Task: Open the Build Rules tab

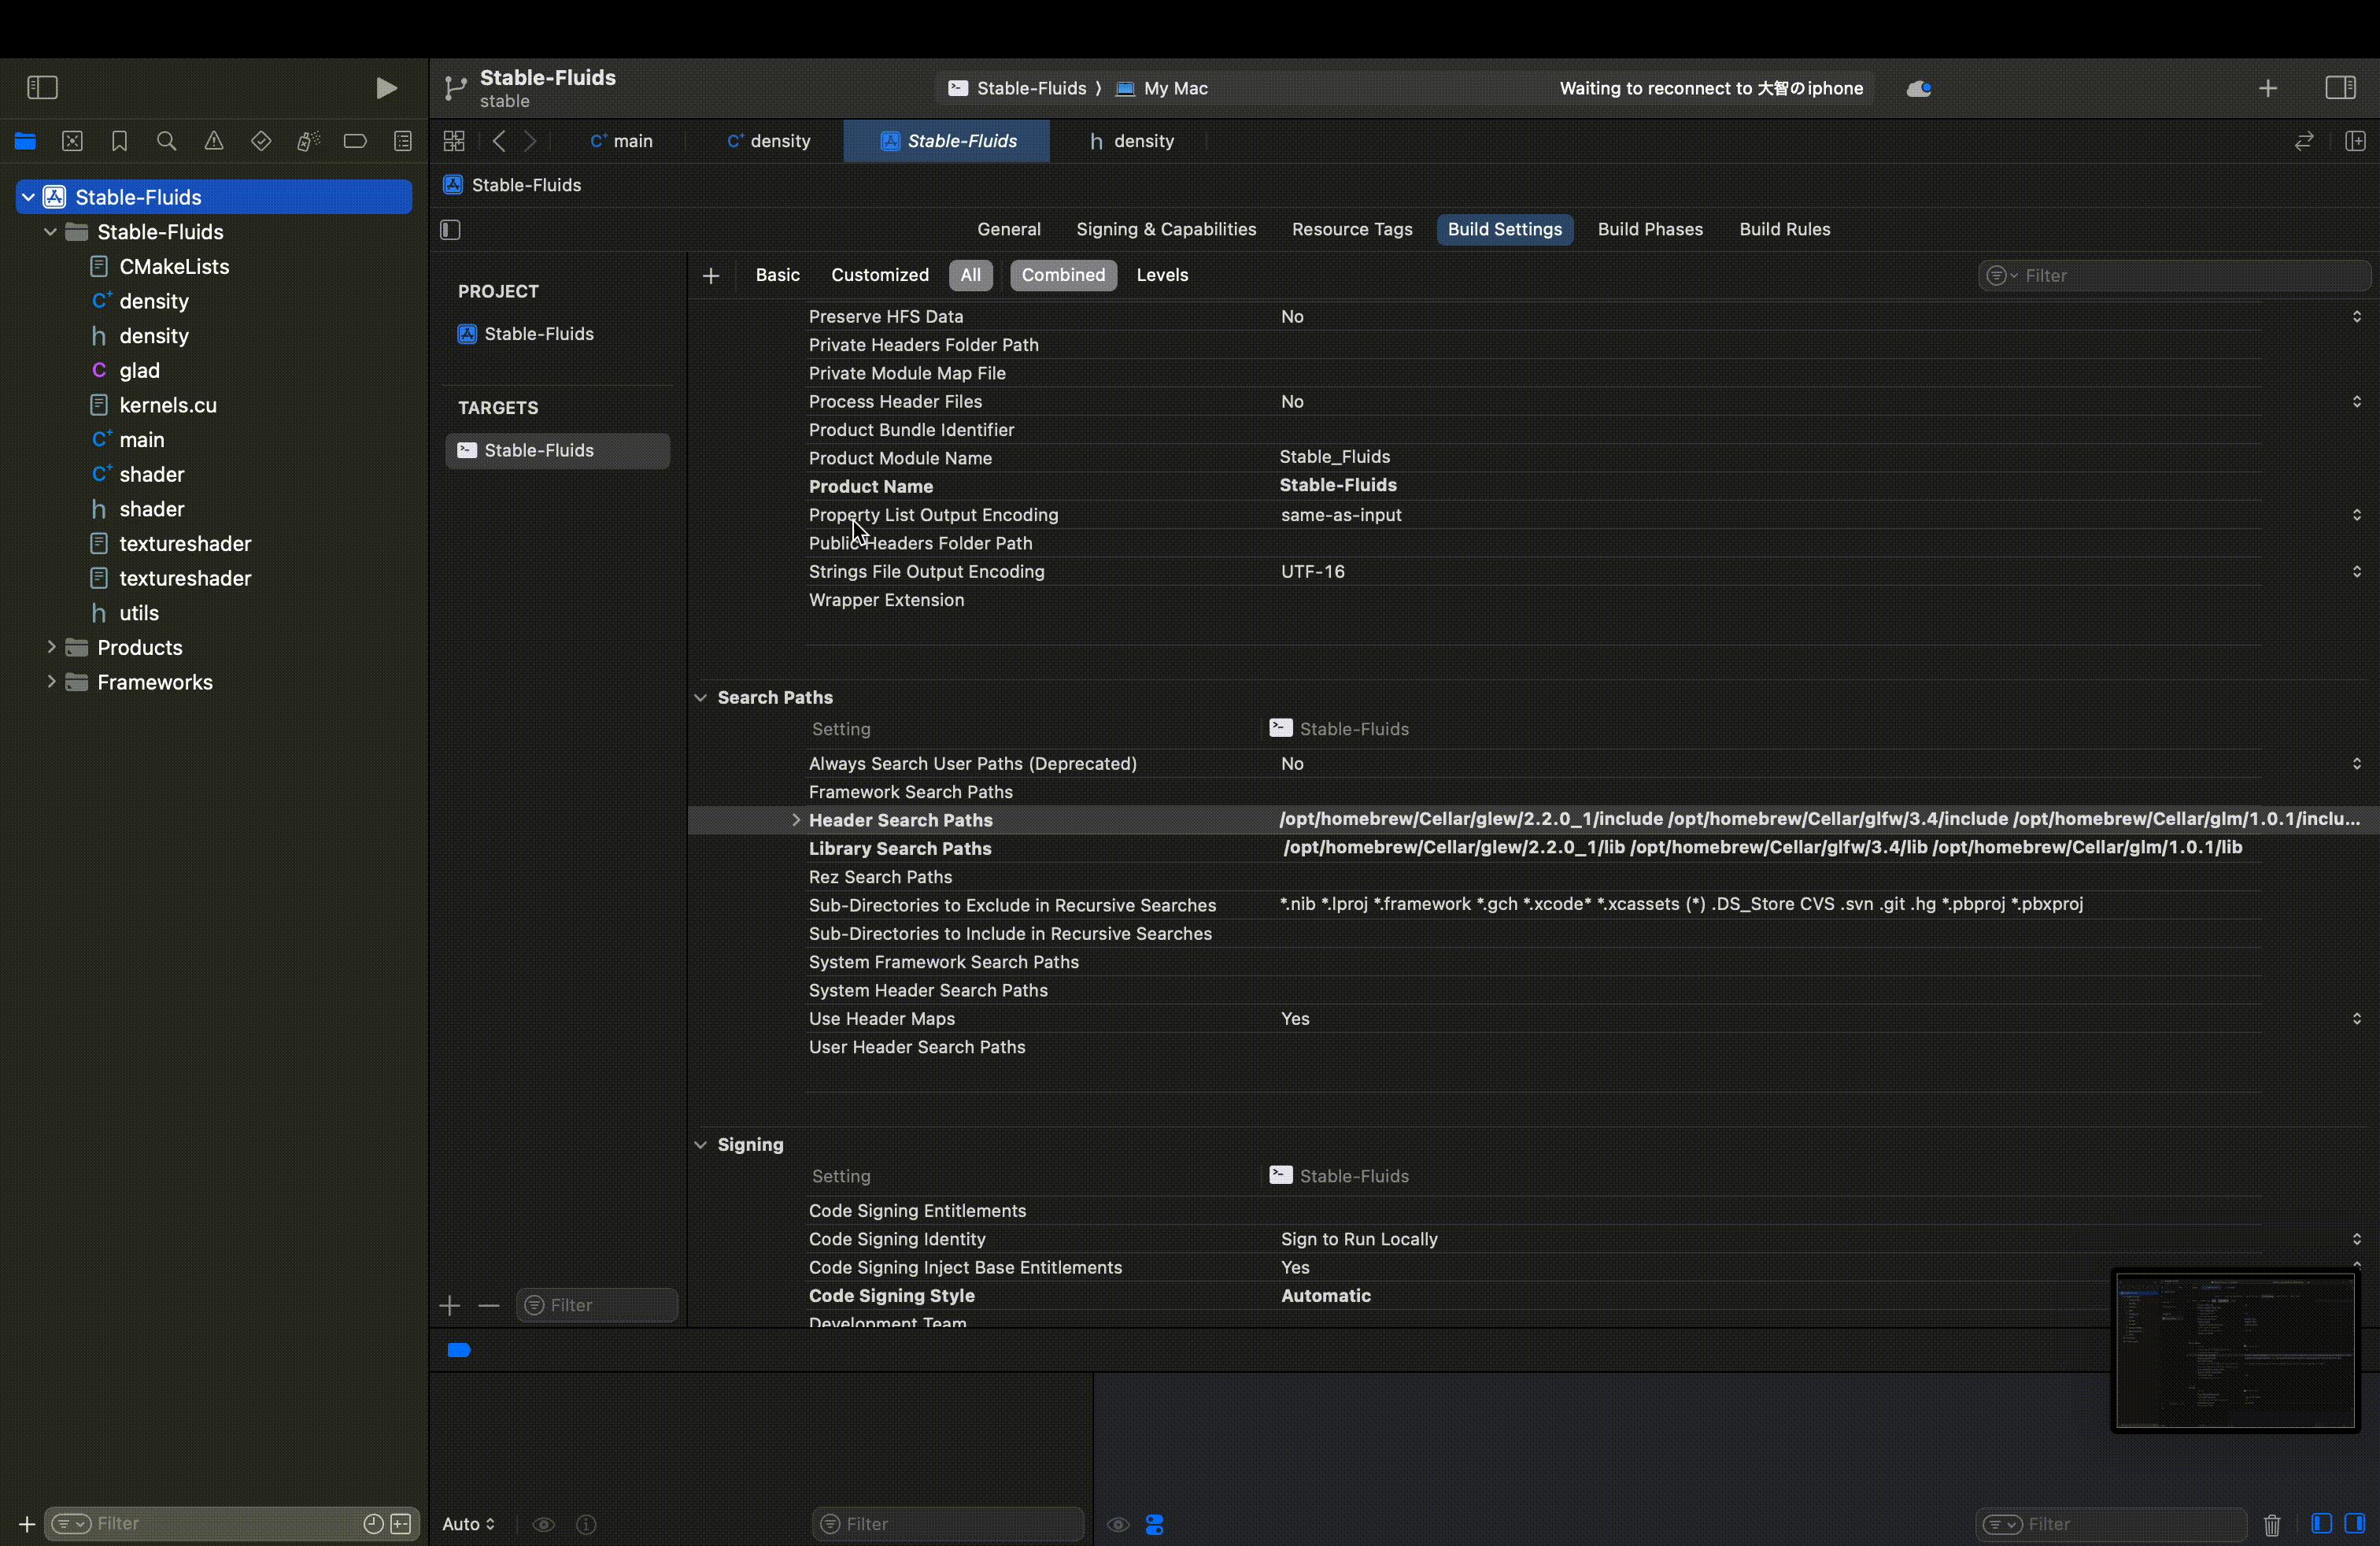Action: pyautogui.click(x=1784, y=229)
